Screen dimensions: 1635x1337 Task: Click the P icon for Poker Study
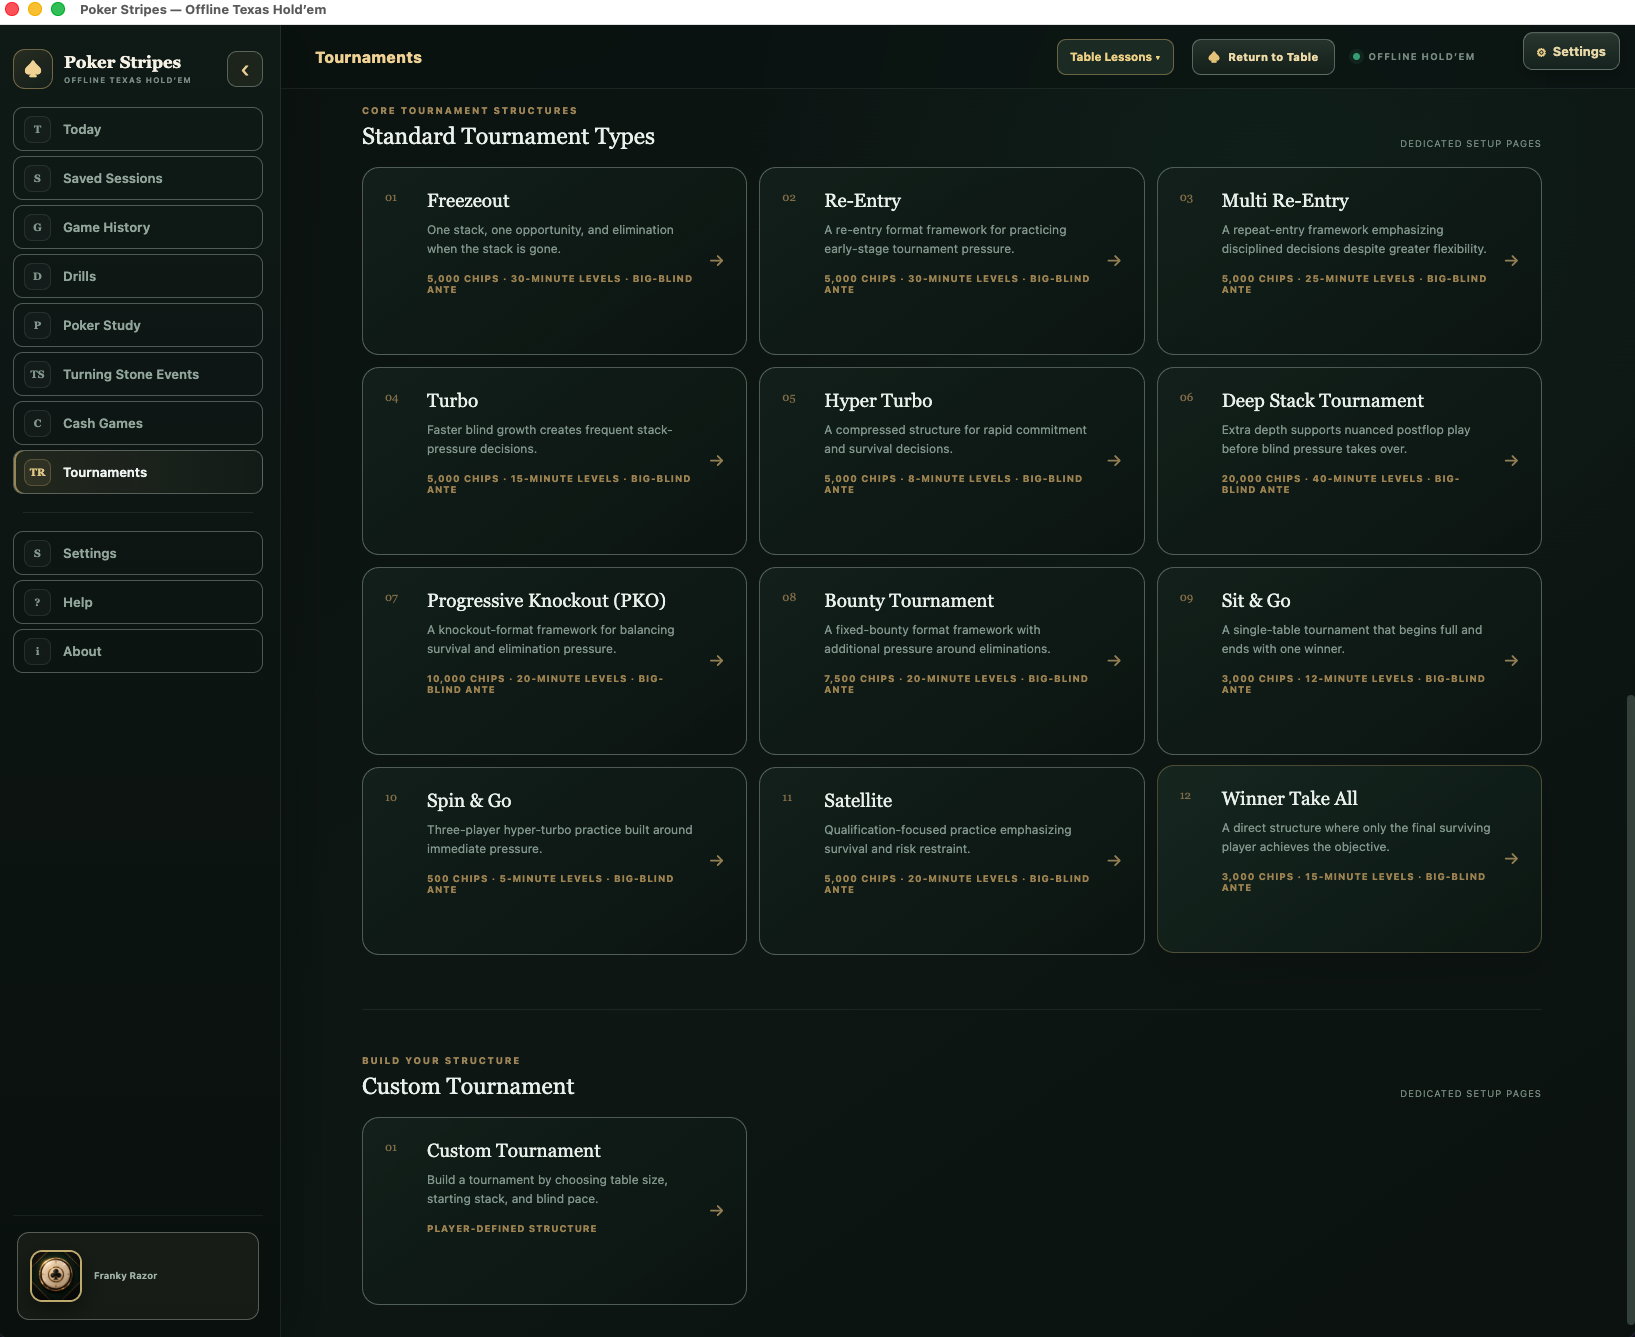coord(38,325)
